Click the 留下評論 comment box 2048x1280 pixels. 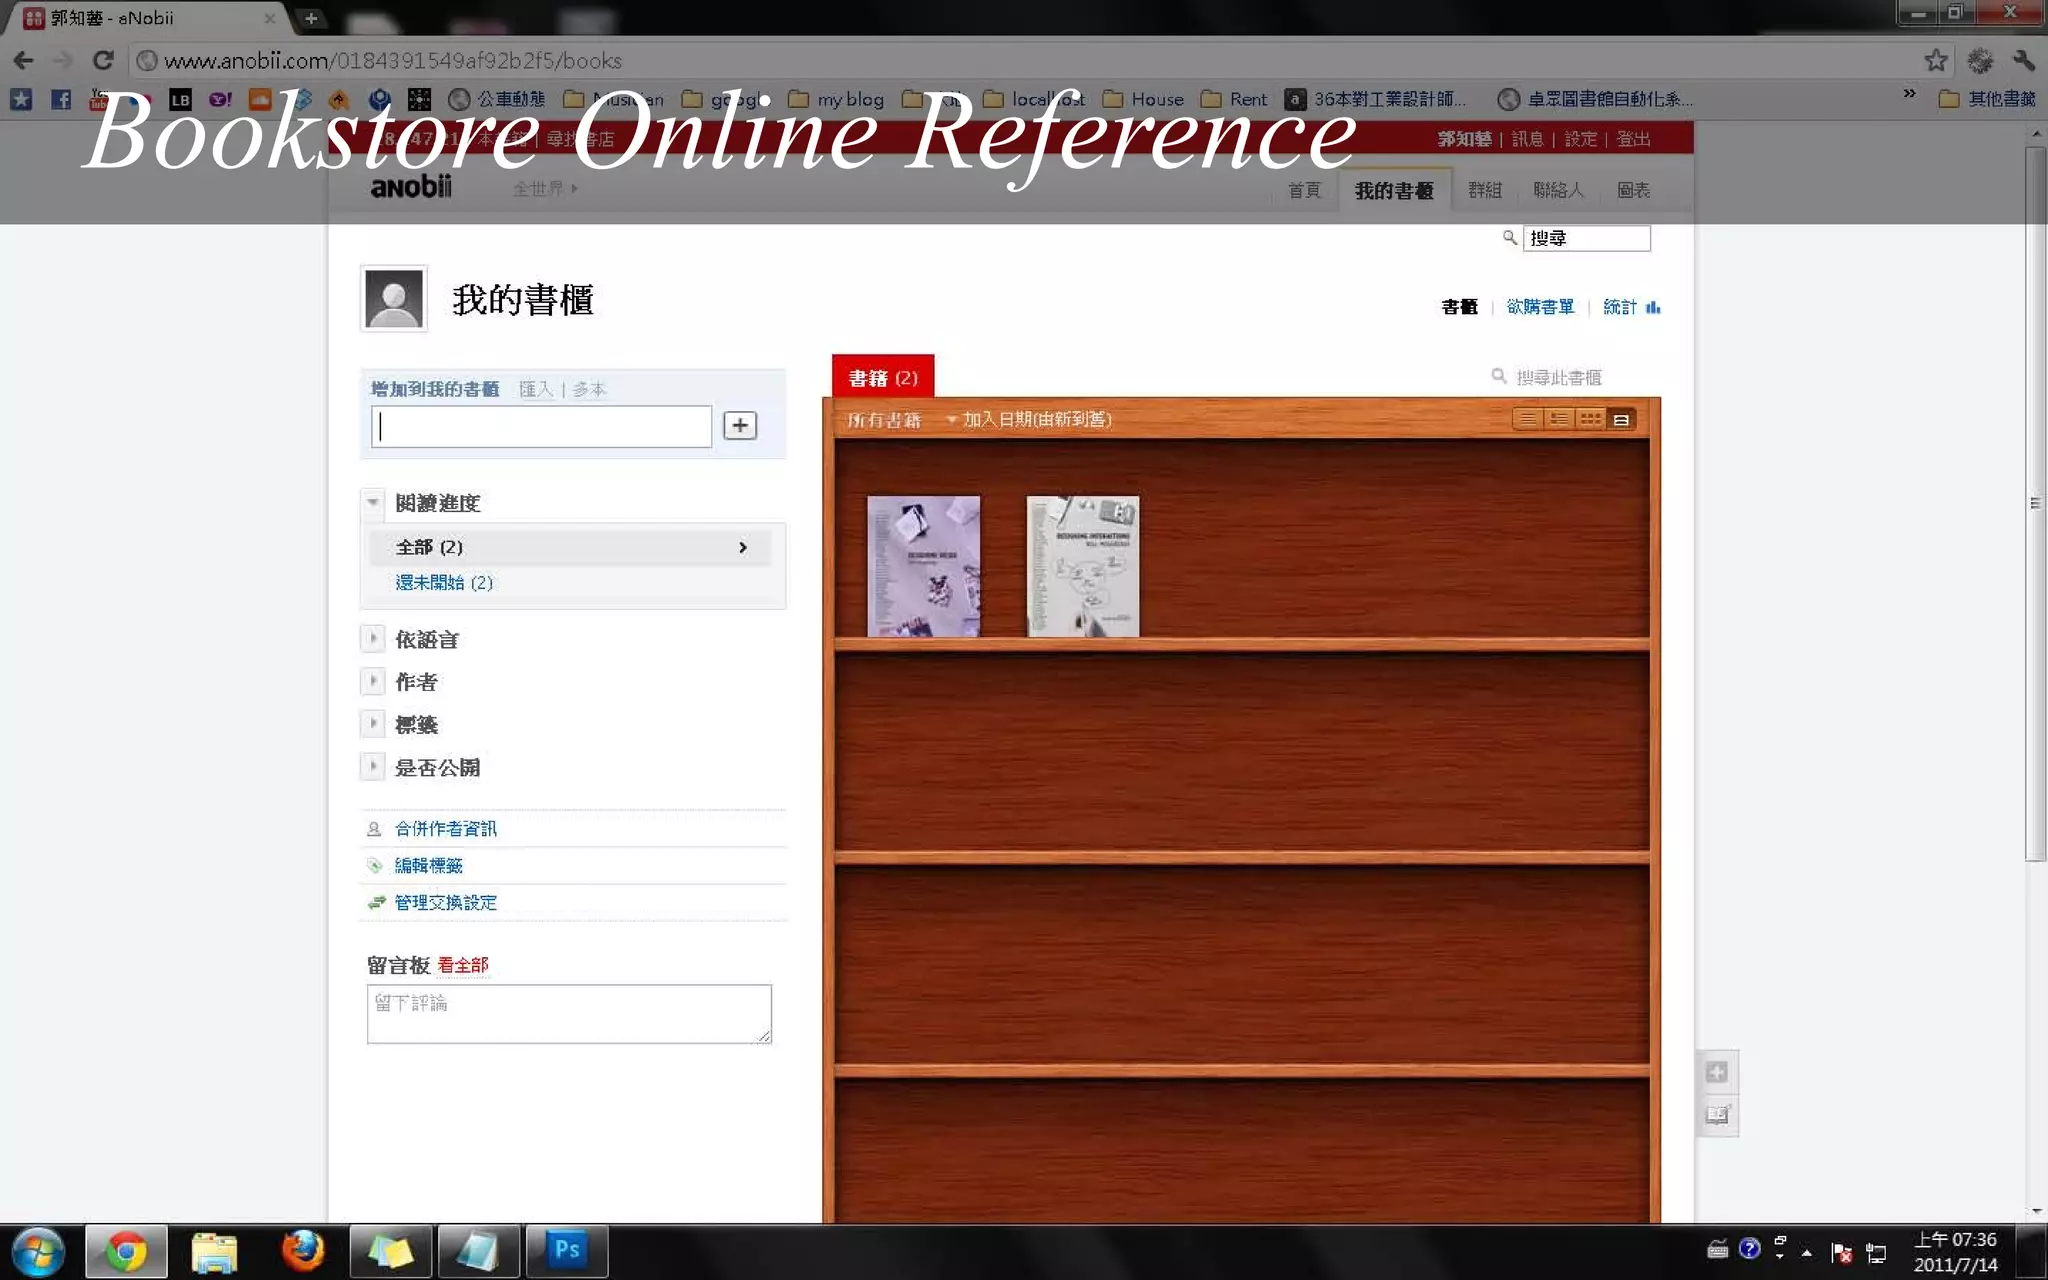tap(569, 1014)
